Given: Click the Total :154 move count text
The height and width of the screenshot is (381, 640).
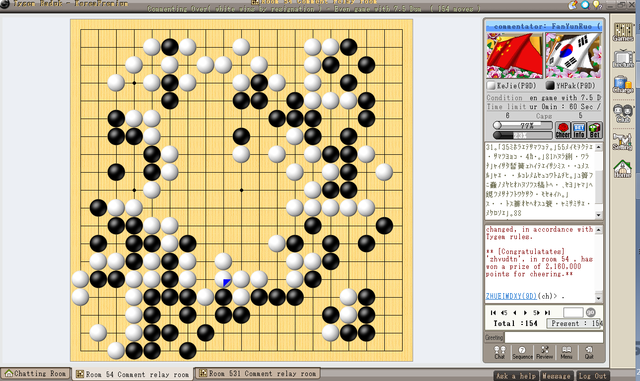Looking at the screenshot, I should coord(516,323).
